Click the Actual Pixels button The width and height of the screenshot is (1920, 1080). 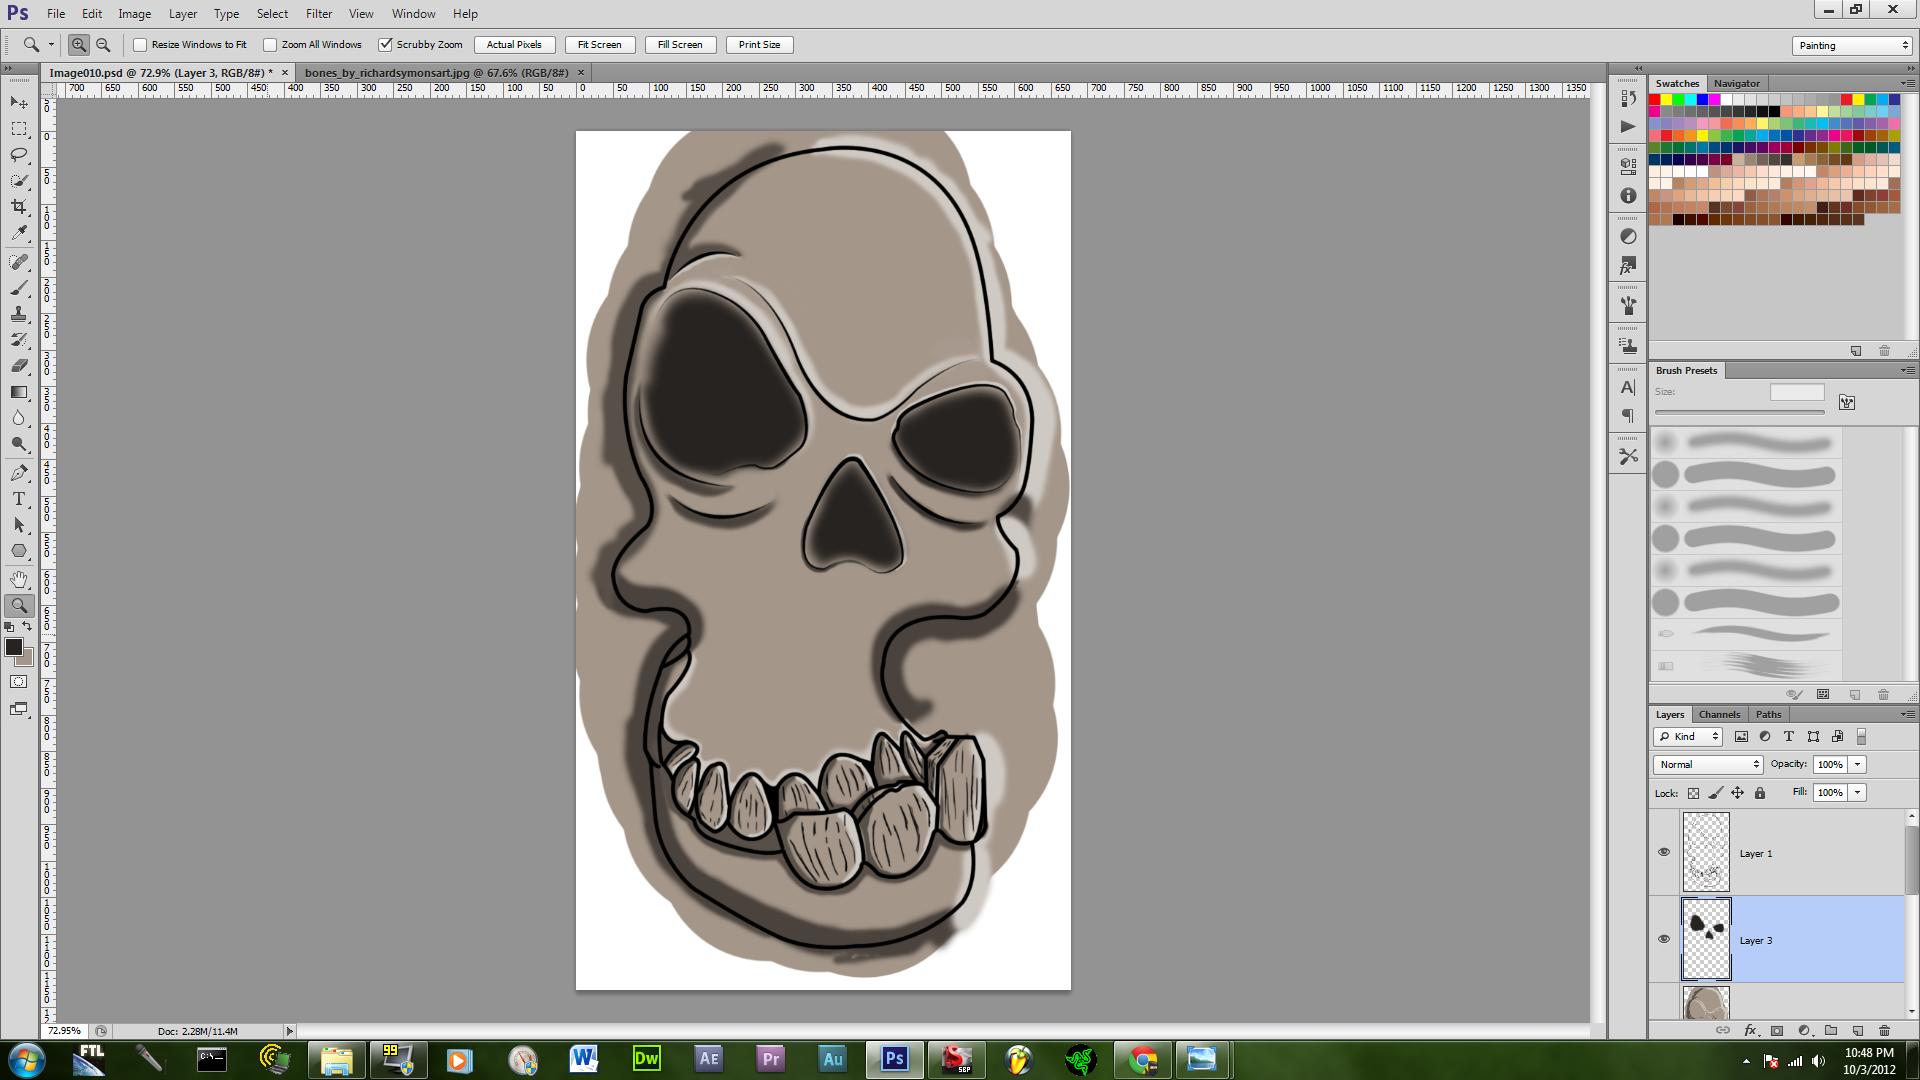click(x=514, y=45)
